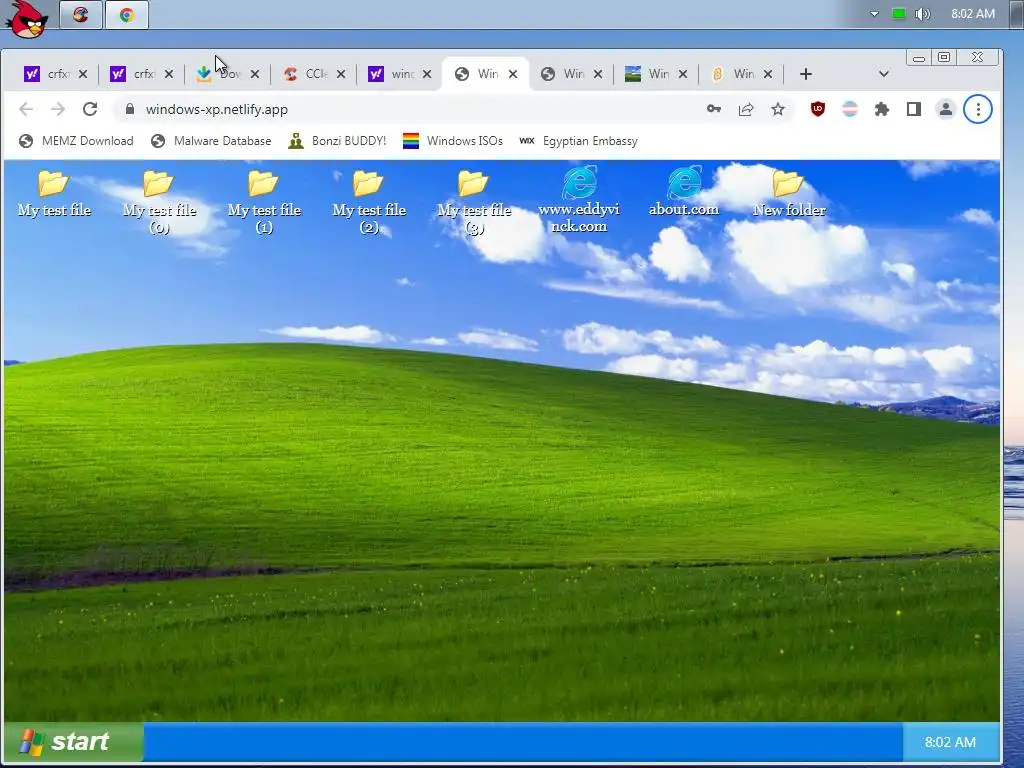Open the 'New folder' desktop icon
The image size is (1024, 768).
[789, 193]
